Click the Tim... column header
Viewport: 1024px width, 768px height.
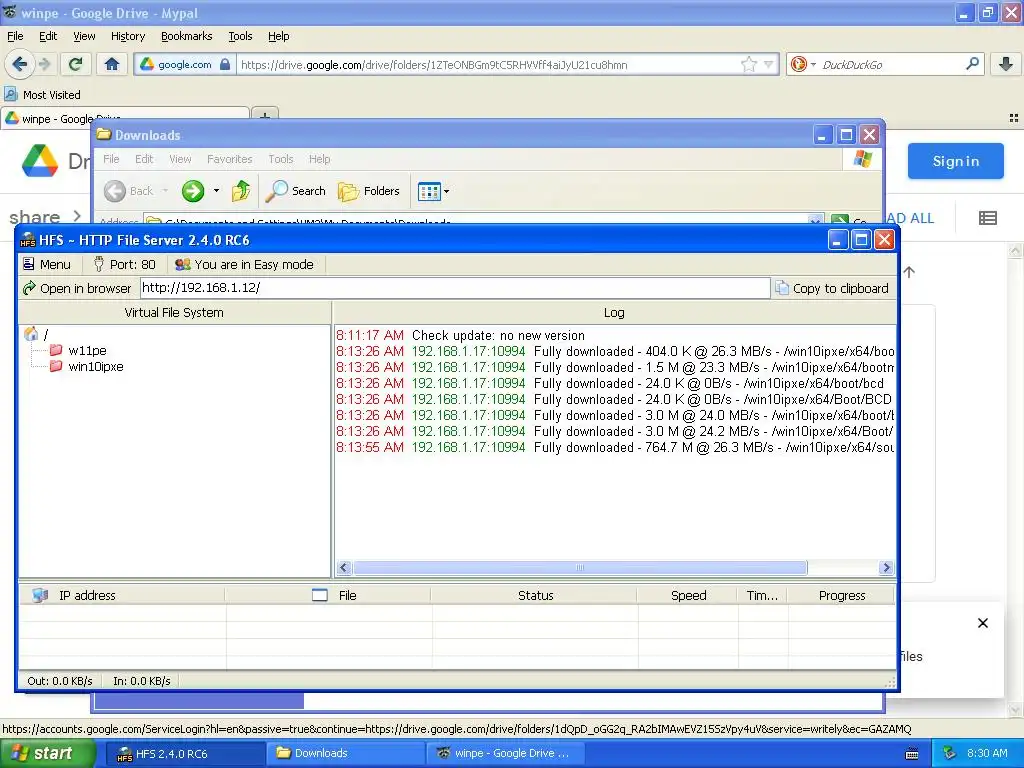762,595
